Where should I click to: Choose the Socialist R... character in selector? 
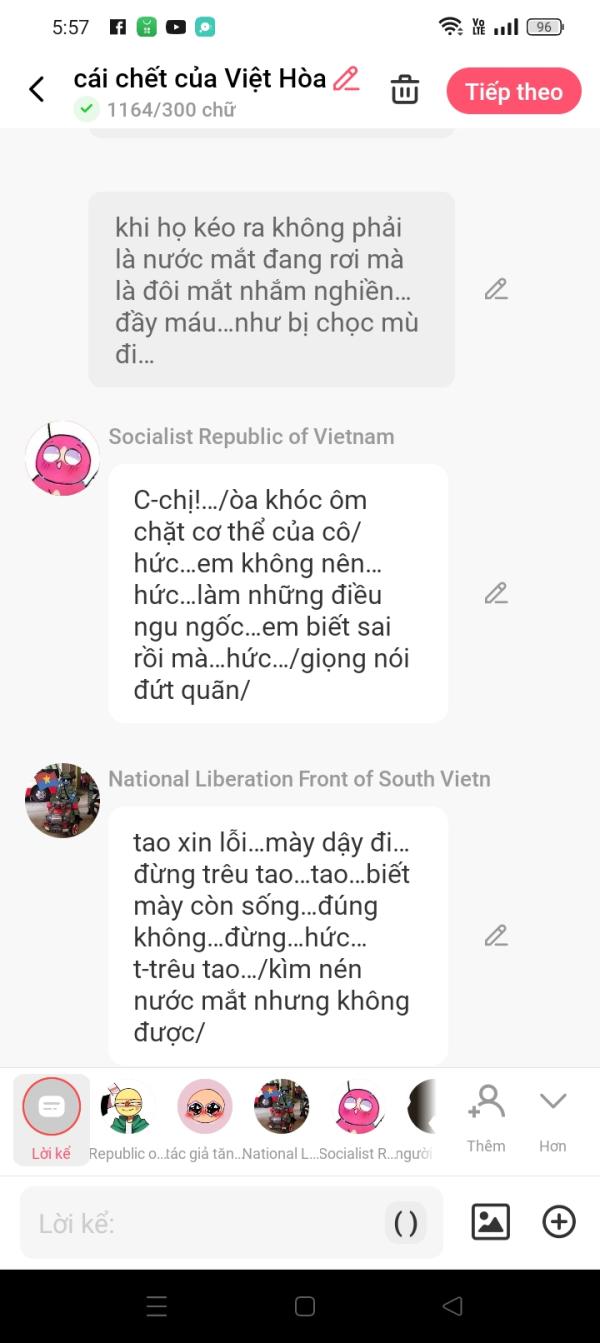pyautogui.click(x=359, y=1119)
